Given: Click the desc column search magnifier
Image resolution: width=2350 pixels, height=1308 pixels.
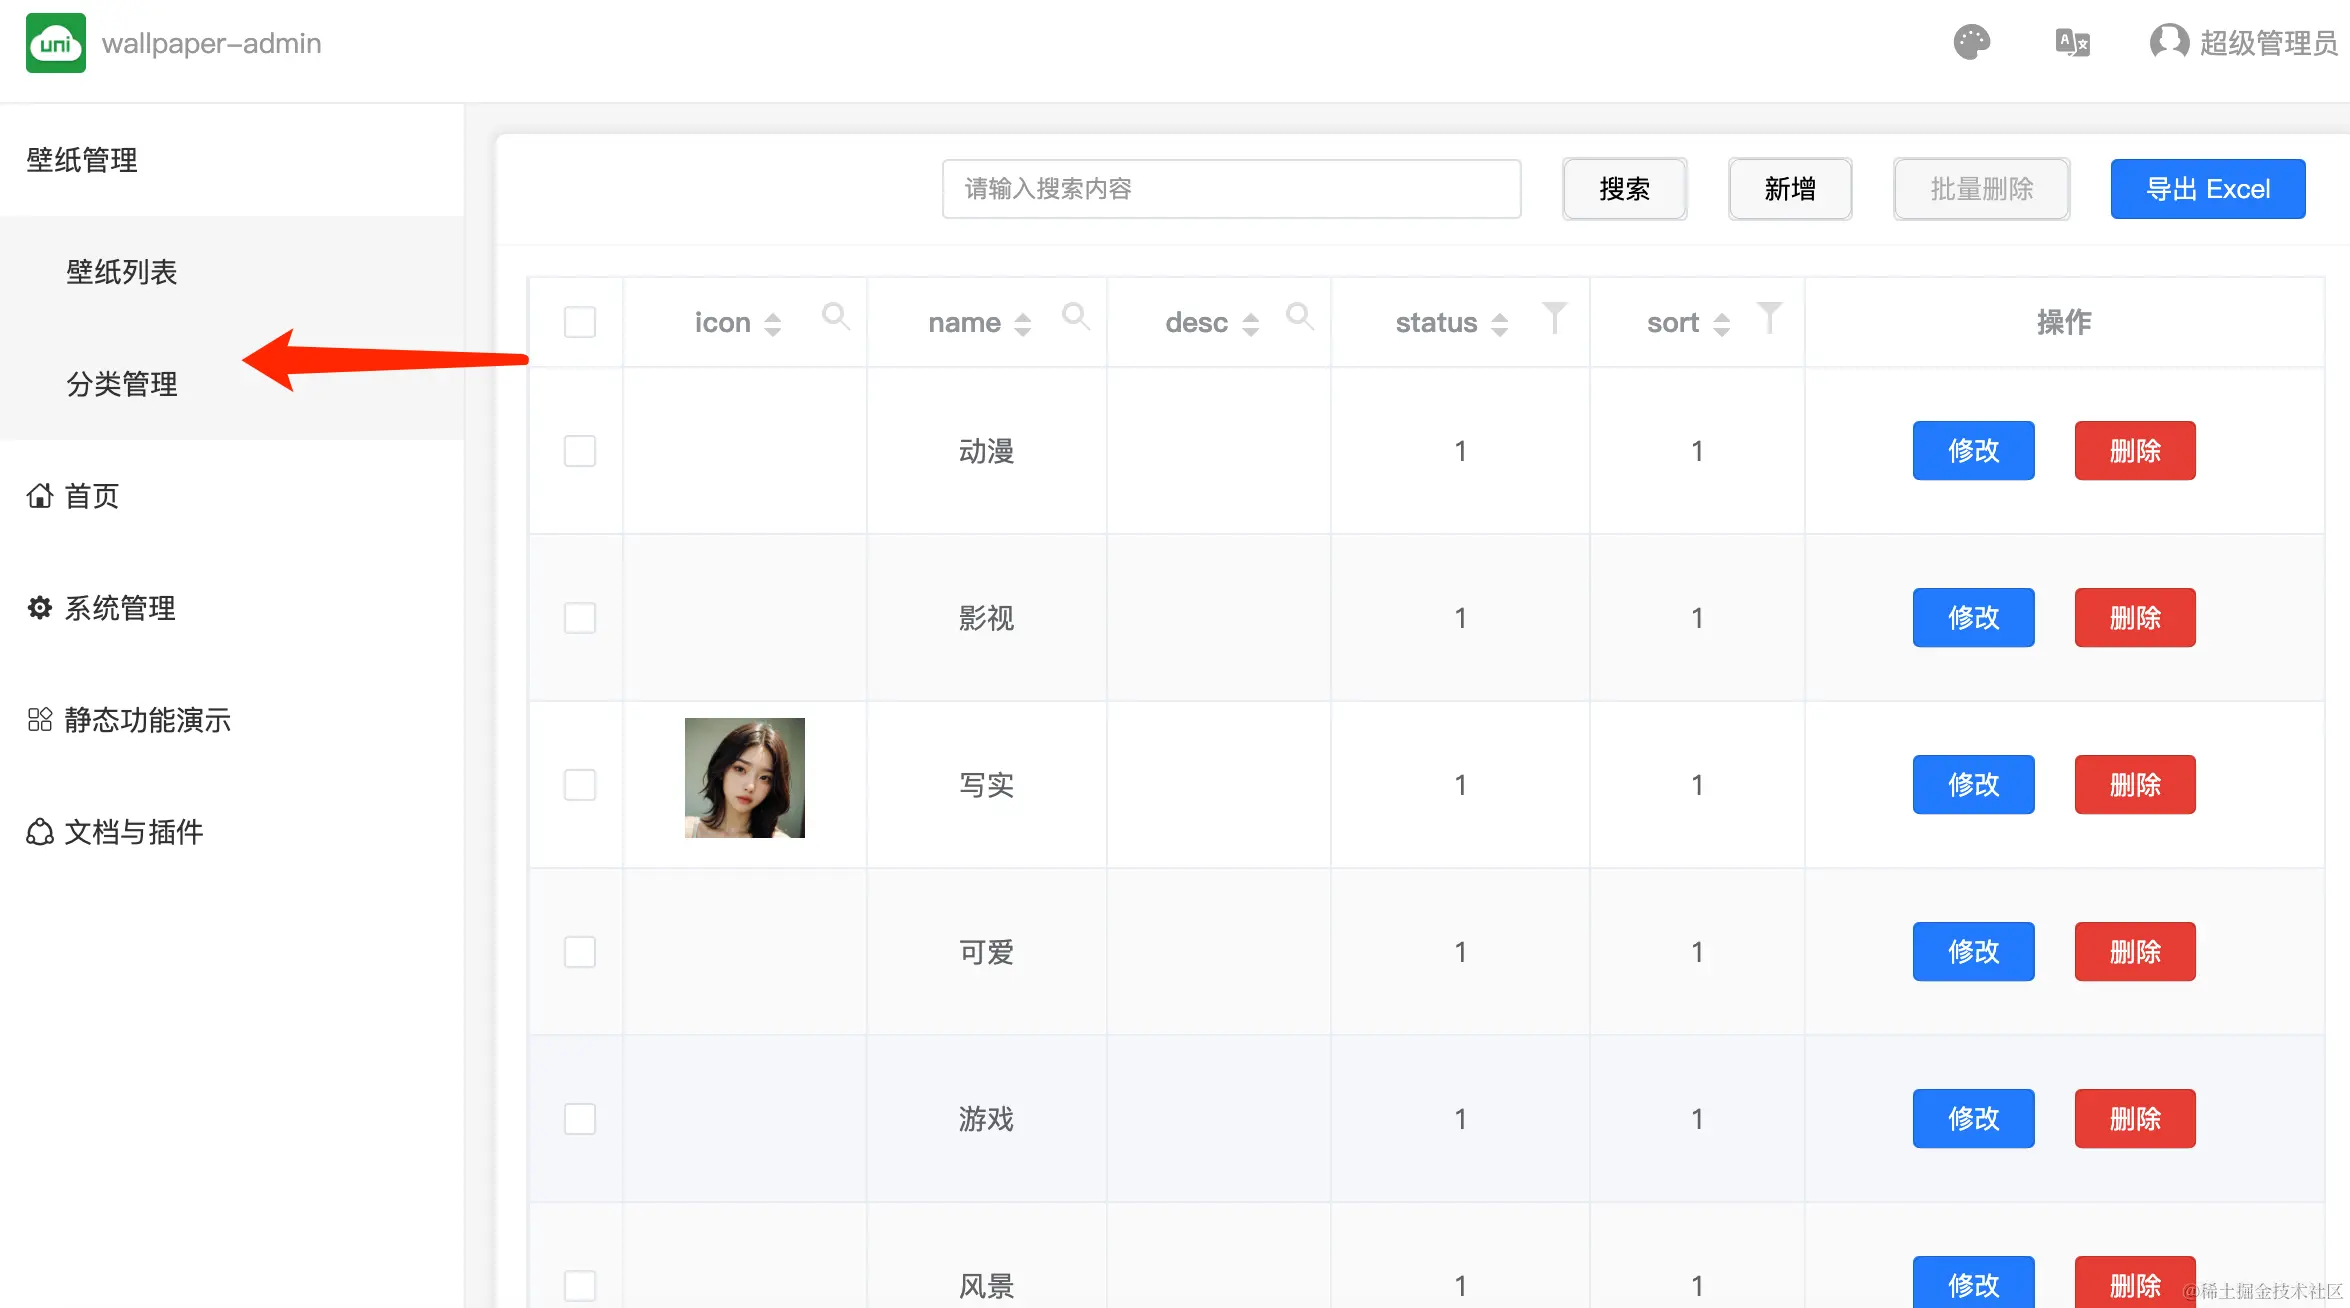Looking at the screenshot, I should tap(1299, 317).
